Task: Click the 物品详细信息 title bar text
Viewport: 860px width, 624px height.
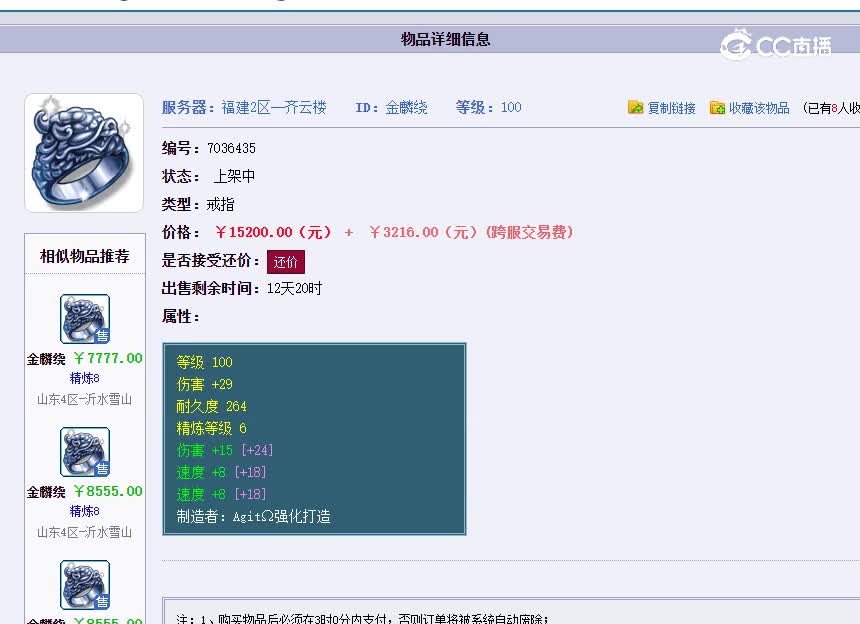Action: pos(445,39)
